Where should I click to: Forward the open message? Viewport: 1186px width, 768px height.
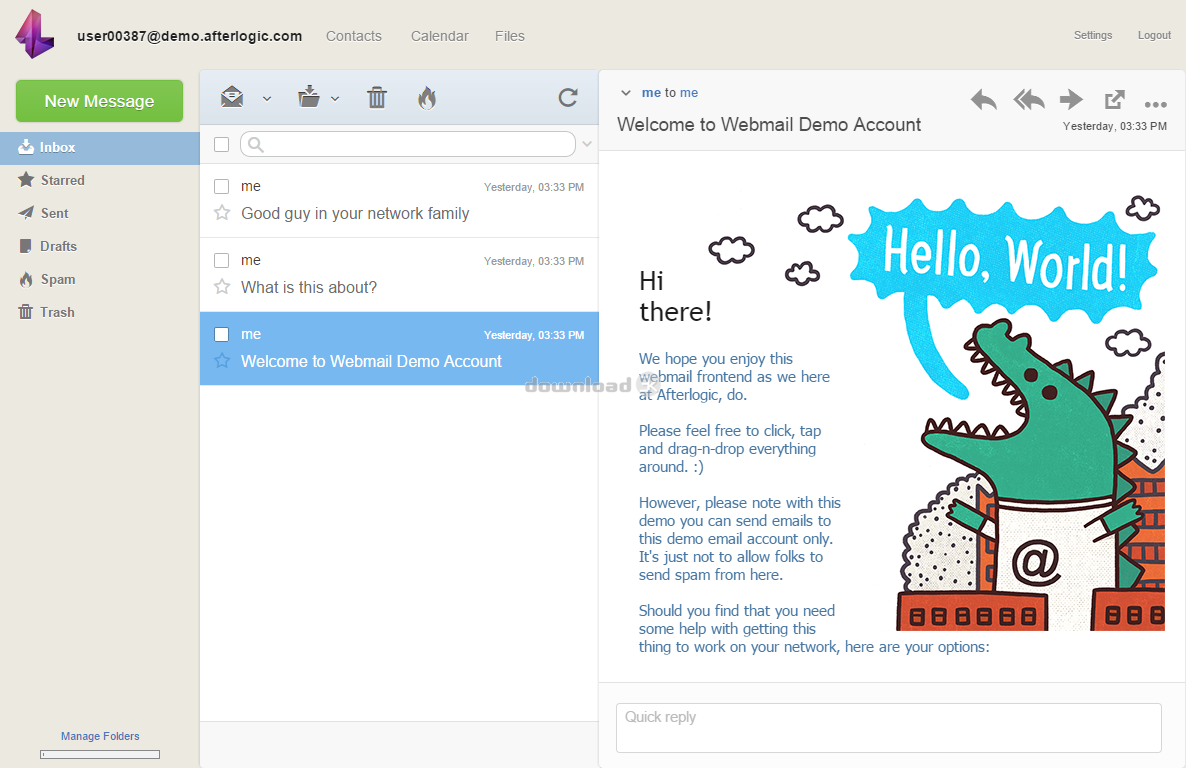[1071, 100]
